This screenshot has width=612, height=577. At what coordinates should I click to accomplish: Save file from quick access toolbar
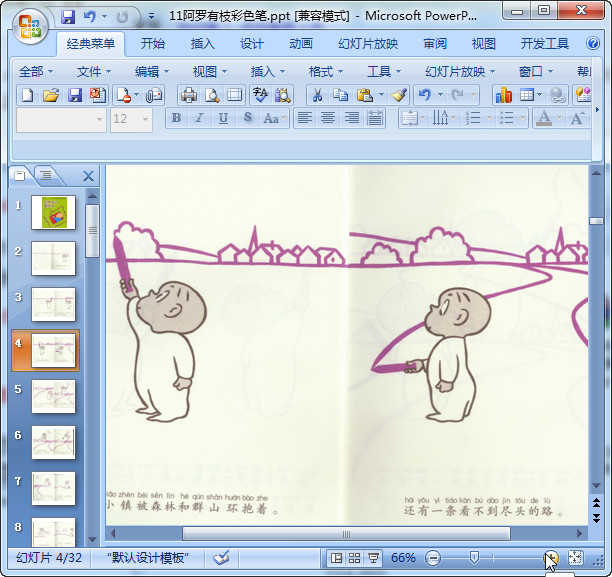click(x=68, y=17)
